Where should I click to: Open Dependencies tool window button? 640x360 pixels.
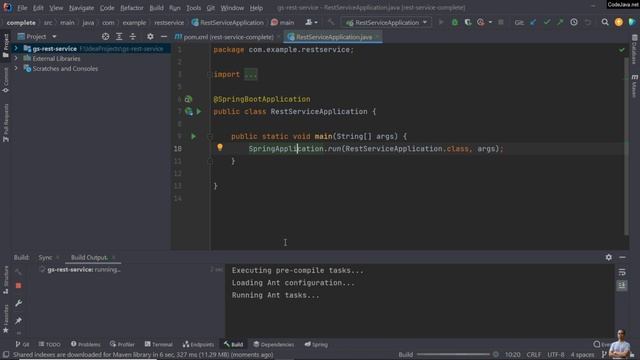point(273,344)
